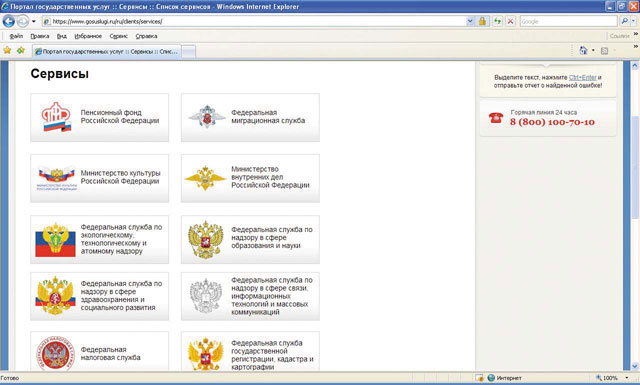Click into the Google search box

pos(568,21)
